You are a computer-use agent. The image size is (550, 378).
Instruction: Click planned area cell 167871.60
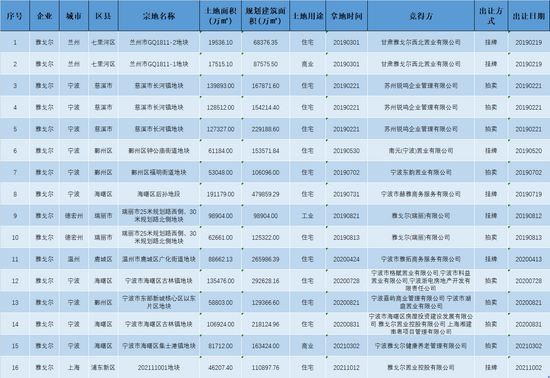tap(266, 86)
